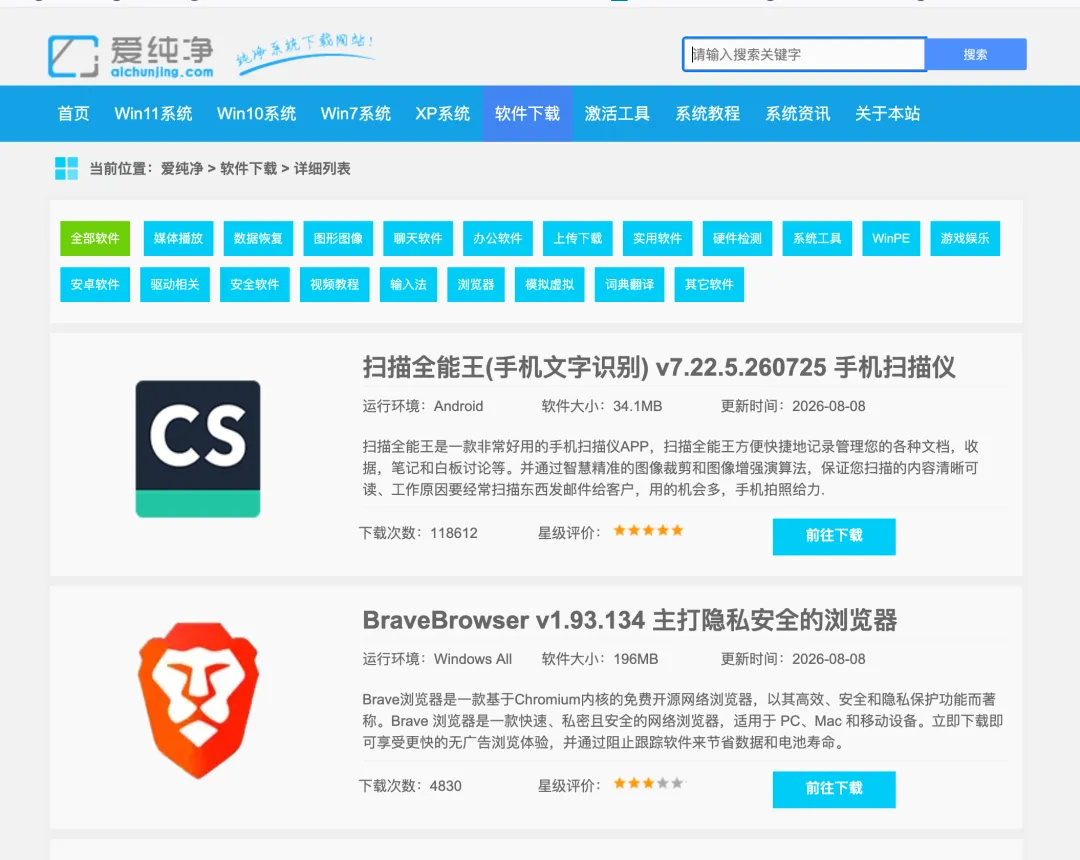This screenshot has width=1080, height=860.
Task: Select the WinPE category filter
Action: coord(891,238)
